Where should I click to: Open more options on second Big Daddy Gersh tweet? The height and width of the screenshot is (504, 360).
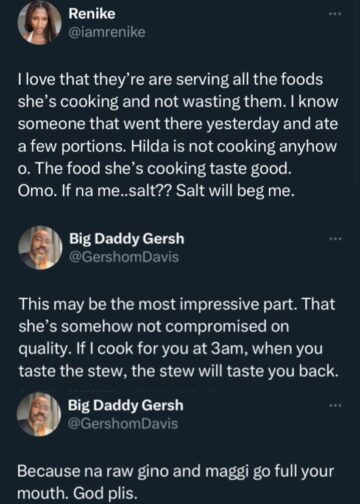tap(335, 405)
